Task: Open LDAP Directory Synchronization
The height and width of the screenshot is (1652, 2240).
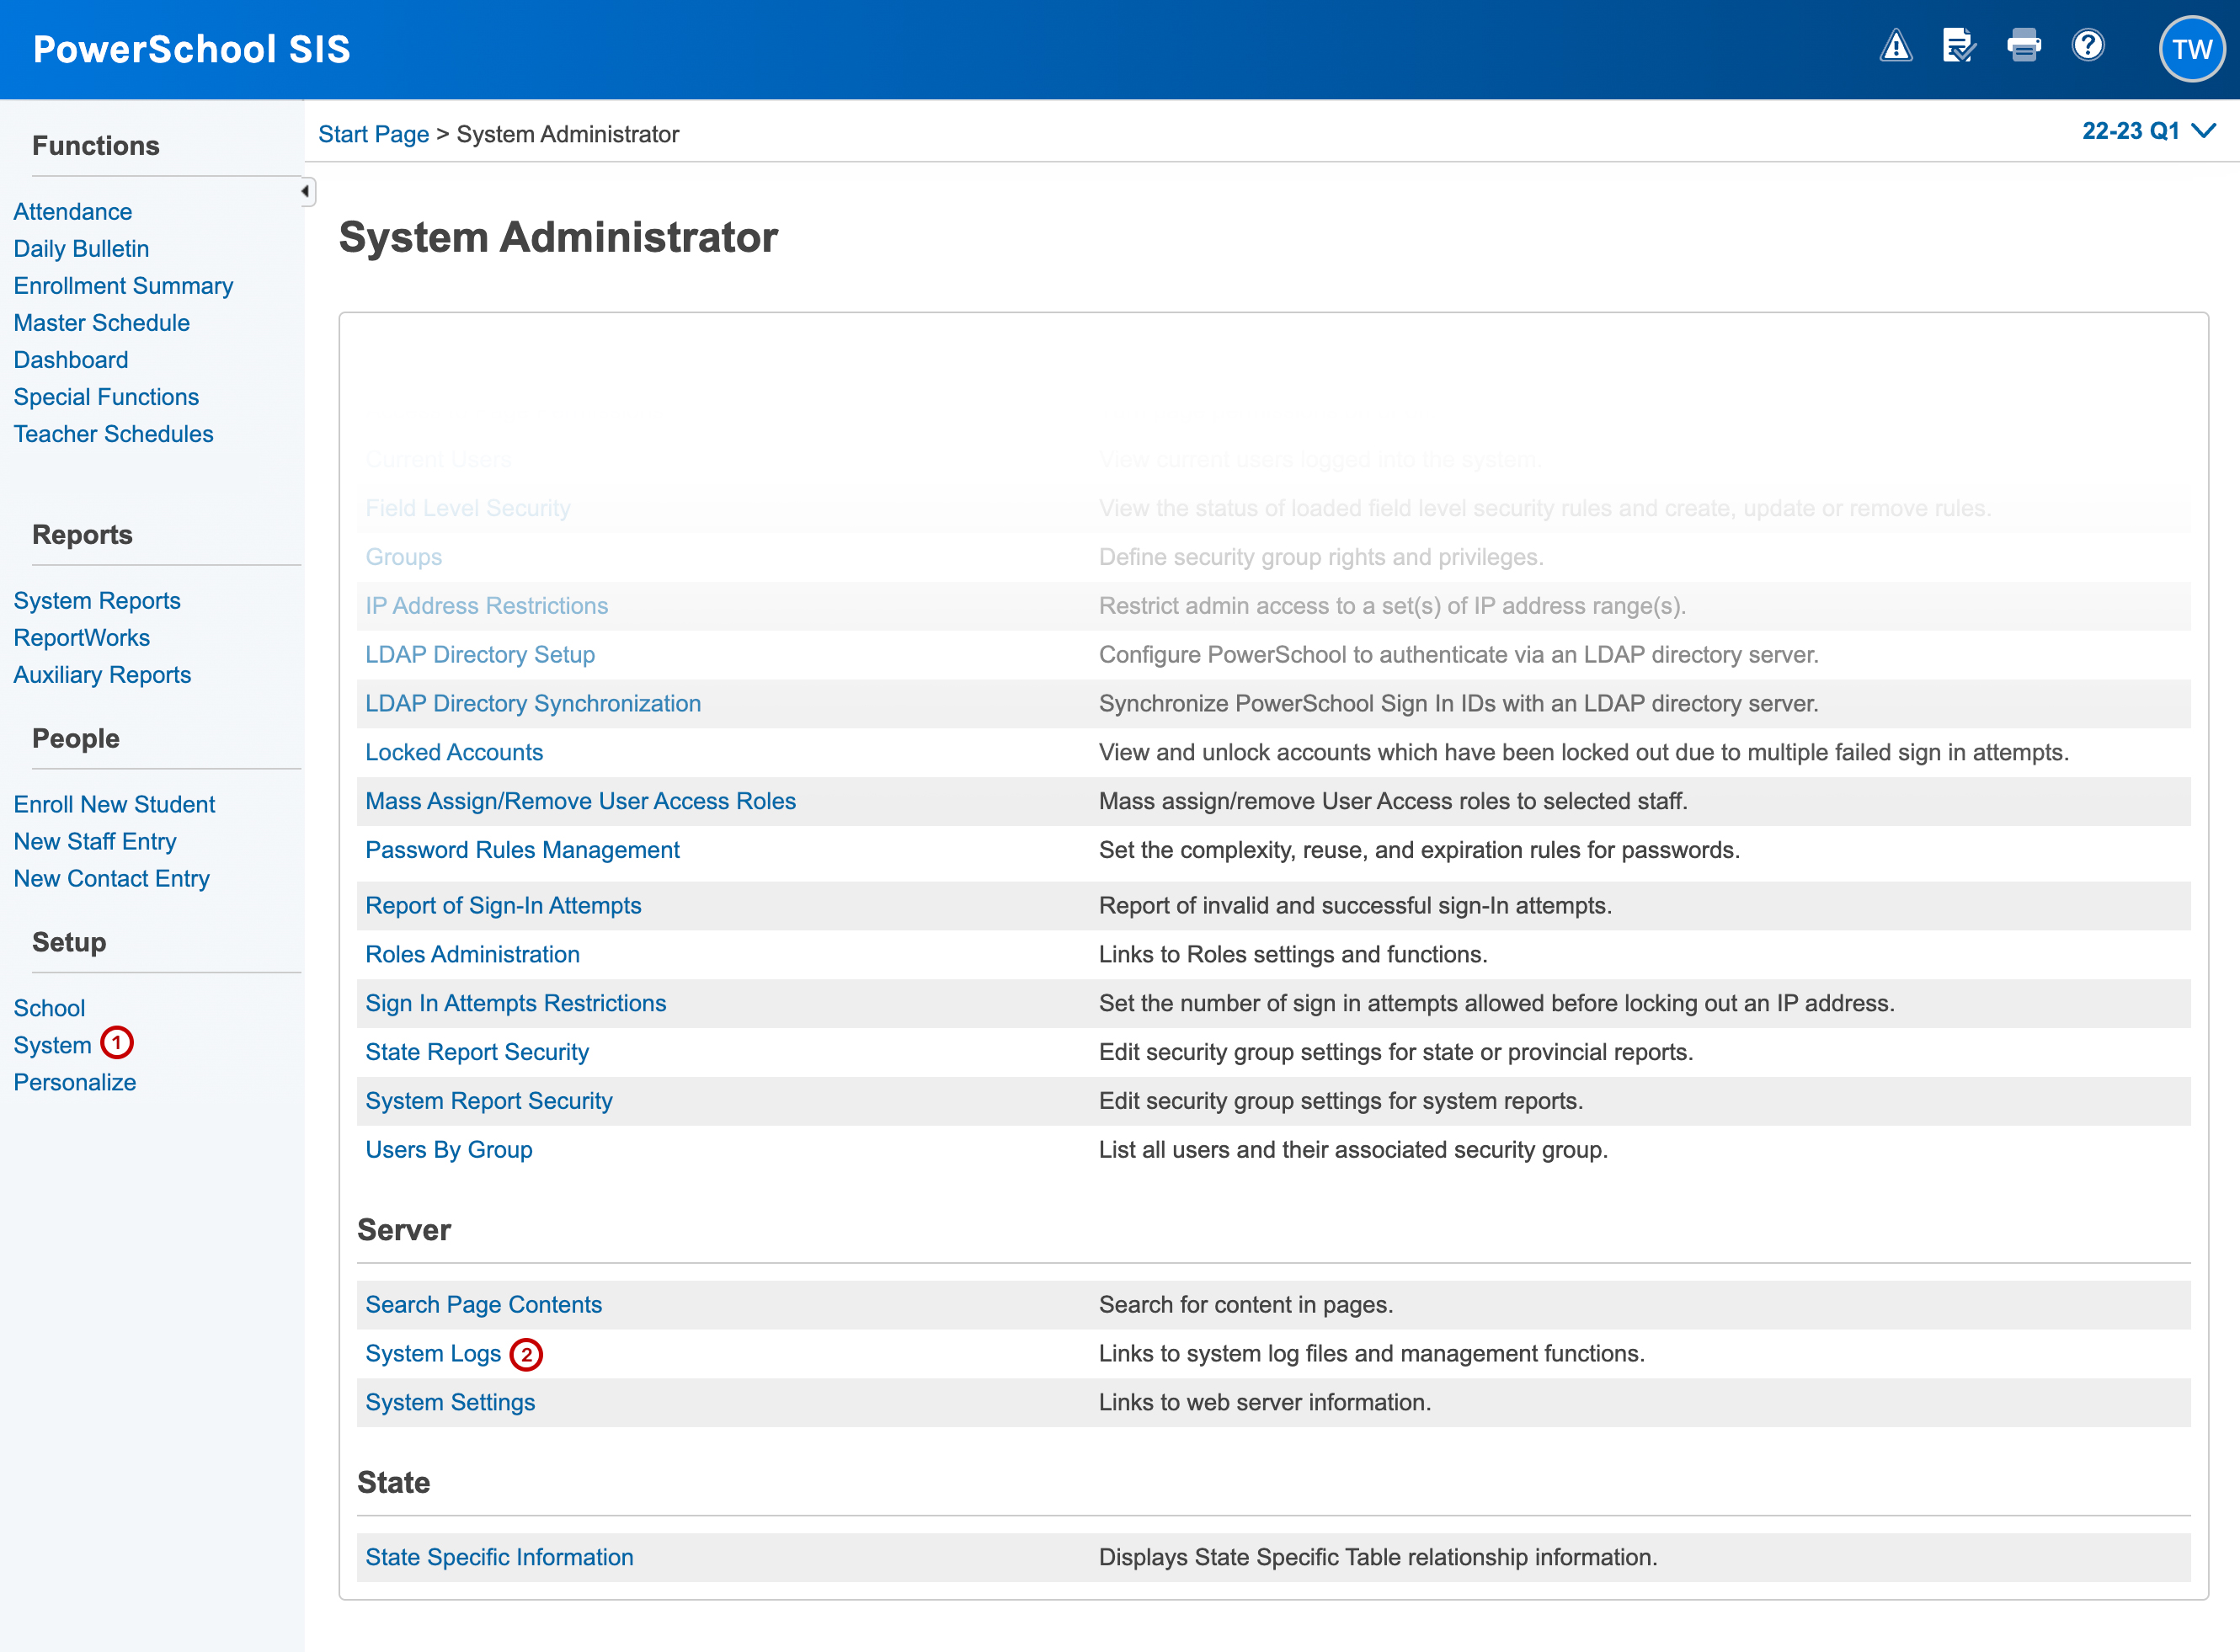Action: click(x=533, y=704)
